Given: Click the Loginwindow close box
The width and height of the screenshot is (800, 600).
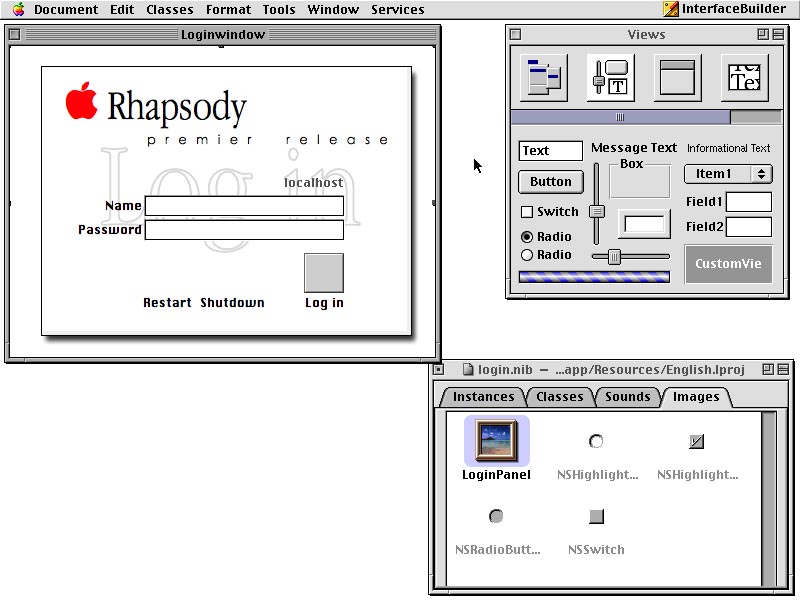Looking at the screenshot, I should click(x=14, y=34).
